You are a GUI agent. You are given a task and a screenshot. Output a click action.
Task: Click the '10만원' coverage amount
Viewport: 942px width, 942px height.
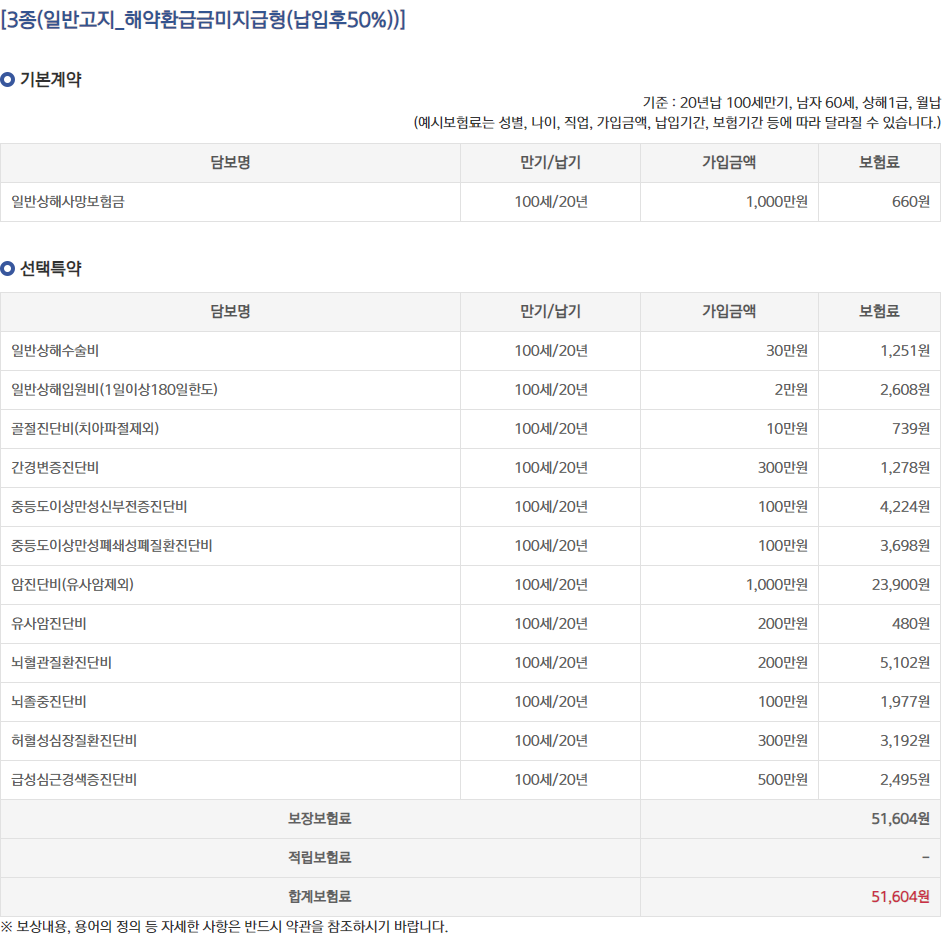tap(787, 429)
